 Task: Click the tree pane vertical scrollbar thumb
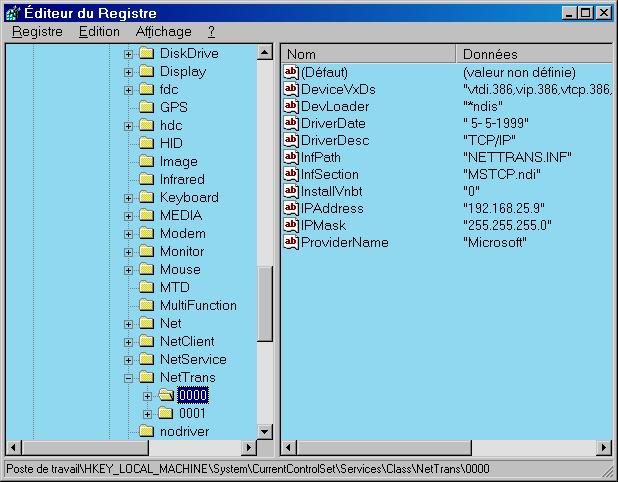pyautogui.click(x=265, y=304)
